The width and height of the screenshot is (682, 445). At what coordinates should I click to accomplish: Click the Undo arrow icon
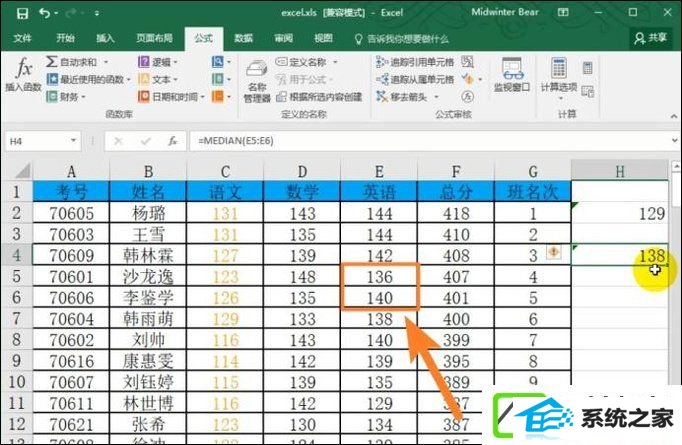click(45, 13)
